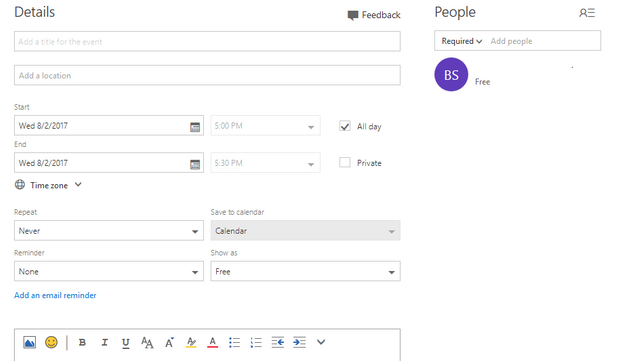Open the Show as dropdown set to Free
The height and width of the screenshot is (361, 640).
click(306, 272)
